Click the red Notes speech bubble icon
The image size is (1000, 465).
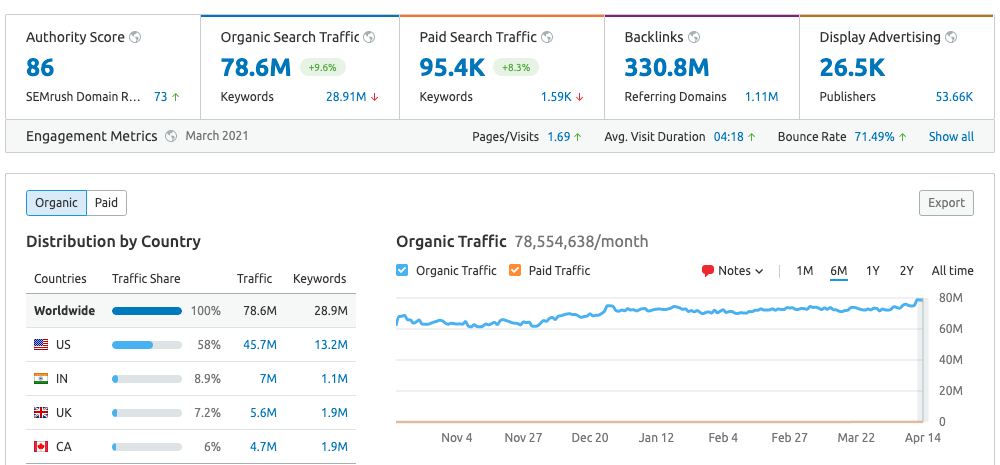point(707,271)
